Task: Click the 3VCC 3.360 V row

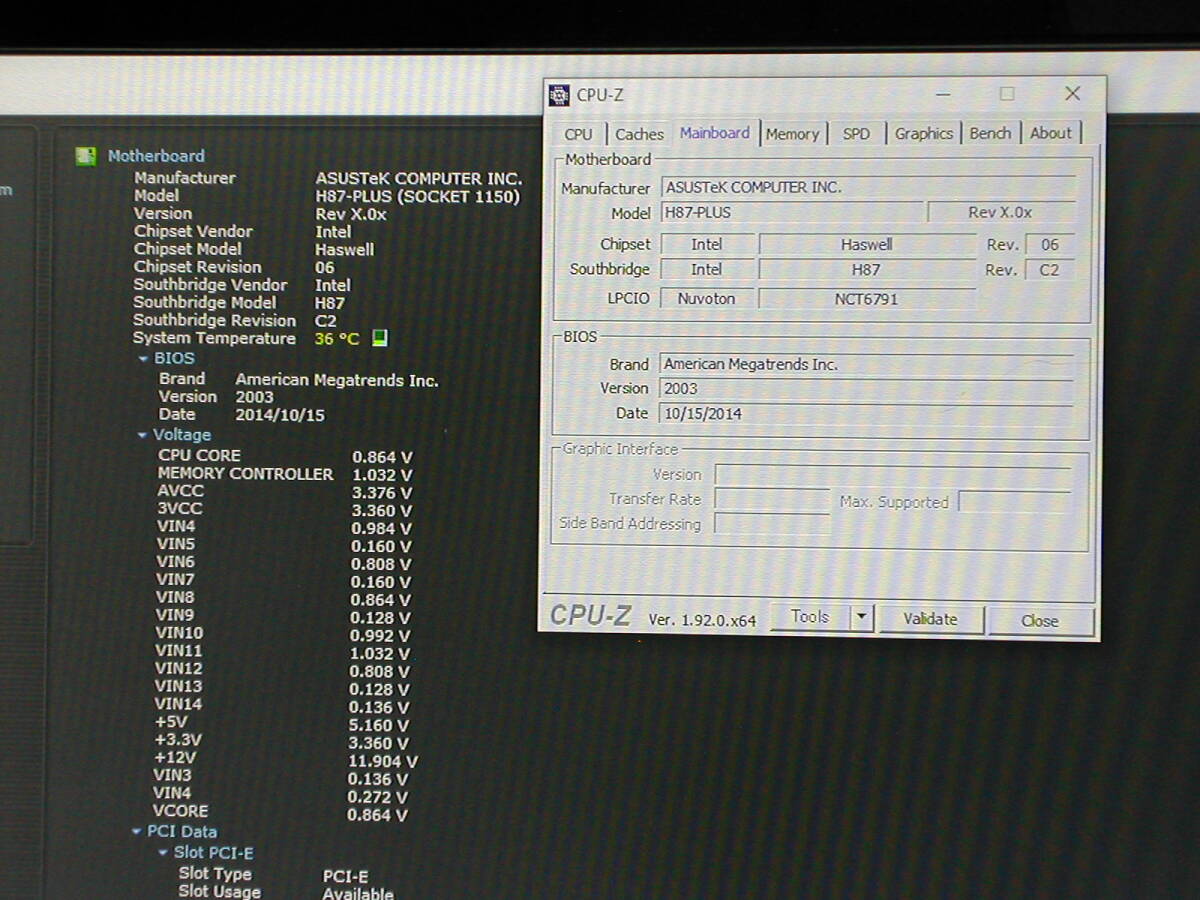Action: point(284,510)
